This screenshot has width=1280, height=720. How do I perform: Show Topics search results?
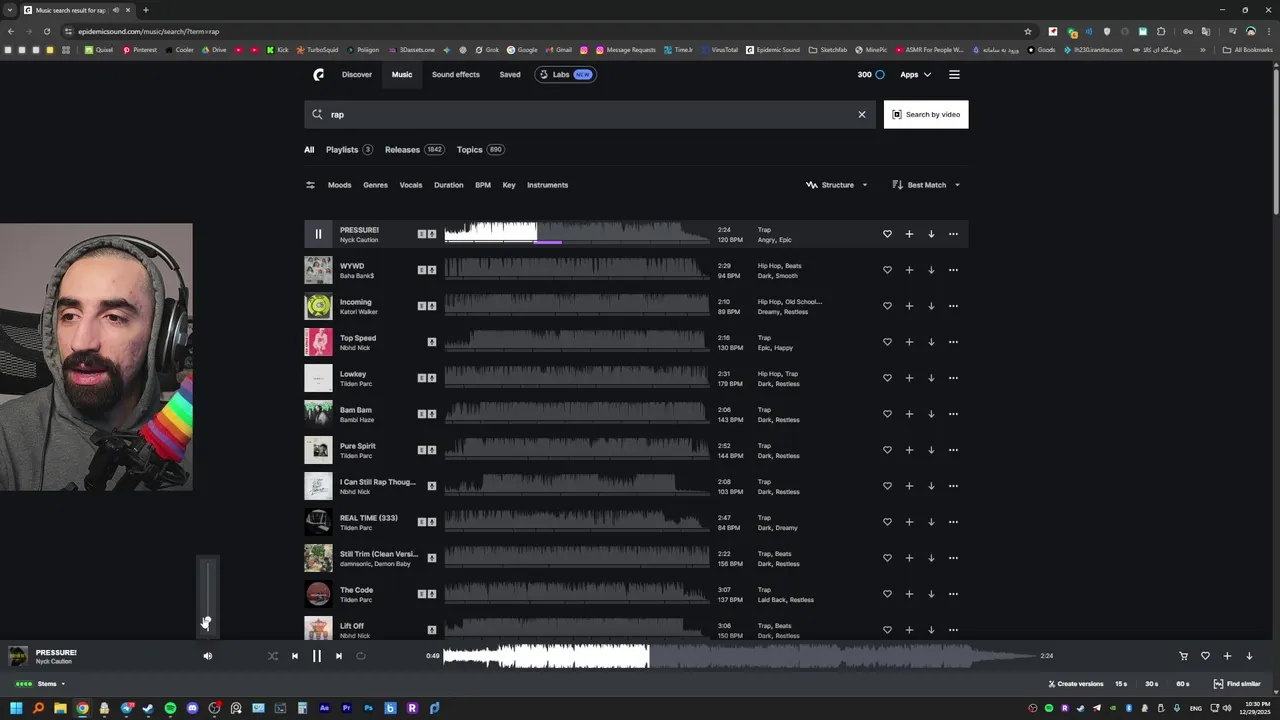coord(480,150)
